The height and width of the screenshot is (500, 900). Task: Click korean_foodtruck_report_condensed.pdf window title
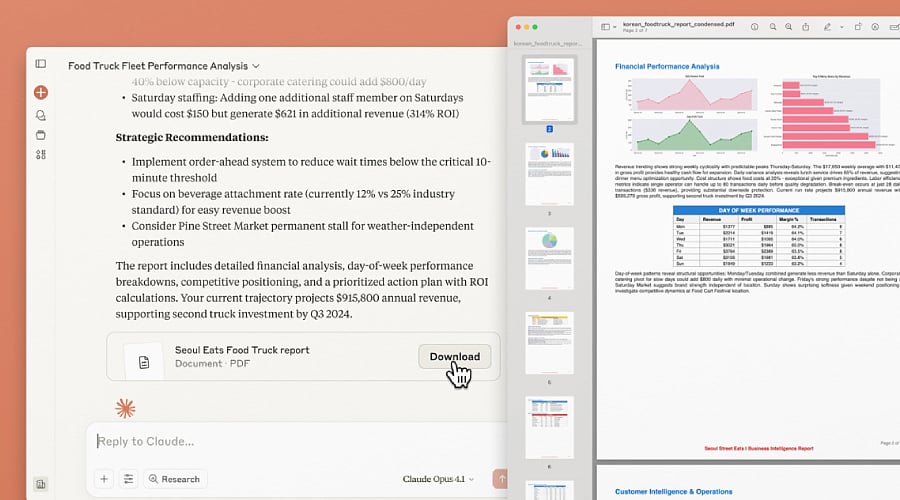pyautogui.click(x=678, y=24)
